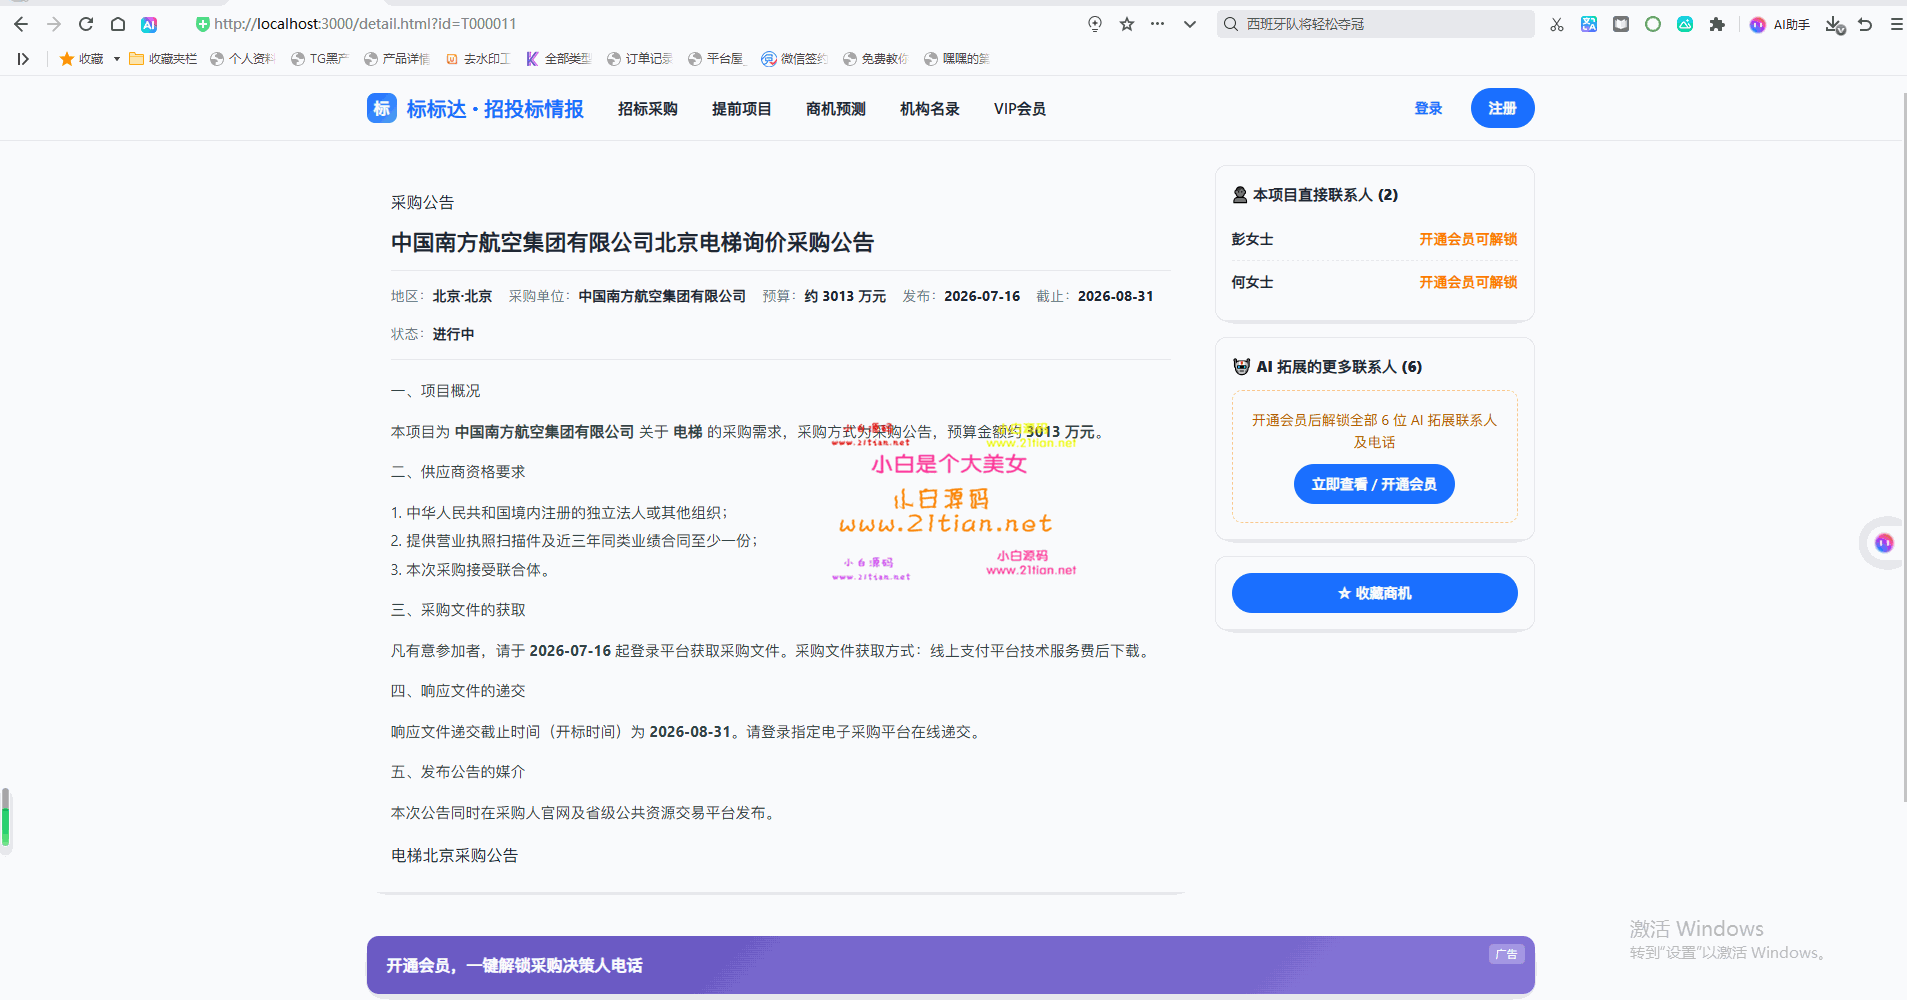Expand the address bar dropdown chevron

pyautogui.click(x=1190, y=24)
